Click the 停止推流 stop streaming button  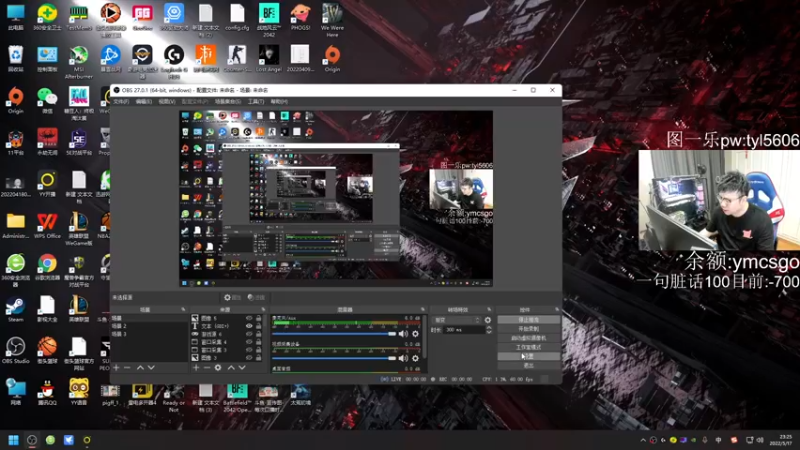527,319
